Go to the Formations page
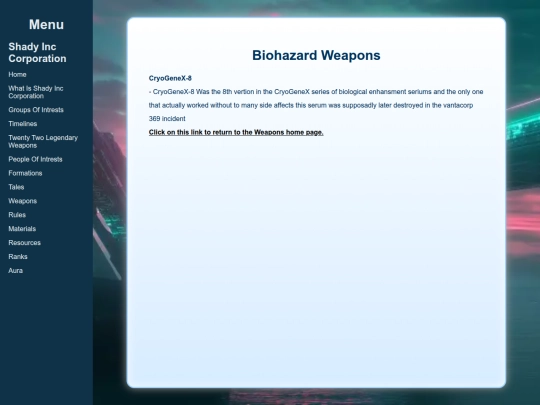 25,173
